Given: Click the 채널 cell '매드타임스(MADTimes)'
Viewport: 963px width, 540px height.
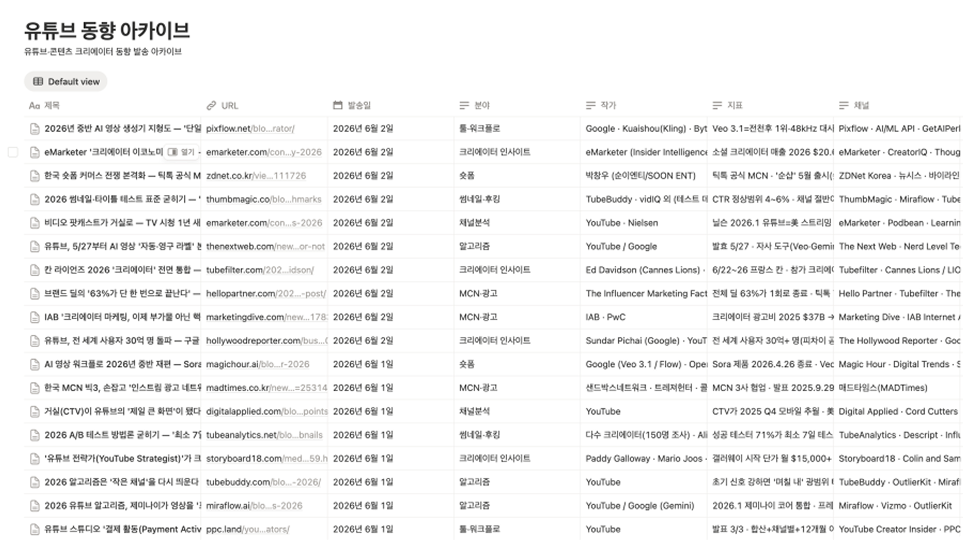Looking at the screenshot, I should [x=883, y=388].
